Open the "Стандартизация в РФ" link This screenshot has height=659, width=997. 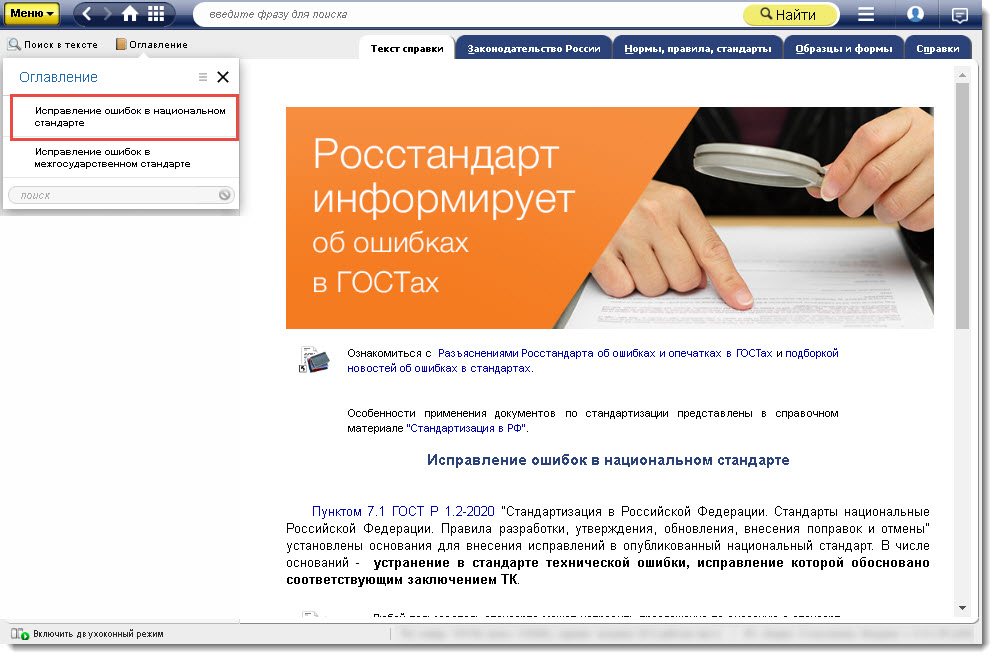coord(467,428)
